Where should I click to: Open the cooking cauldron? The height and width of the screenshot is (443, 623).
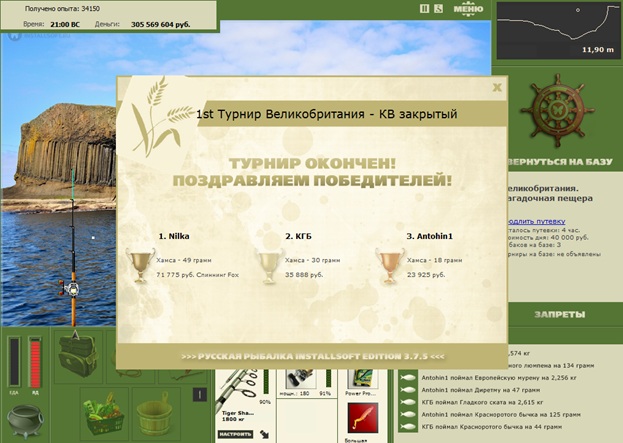(25, 420)
